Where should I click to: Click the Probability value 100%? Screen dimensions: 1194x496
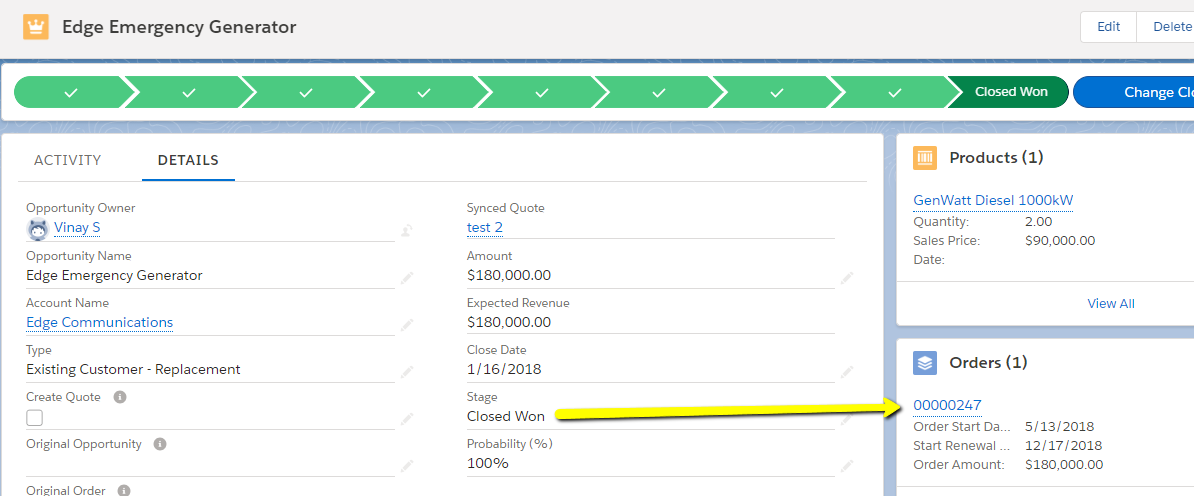tap(487, 463)
